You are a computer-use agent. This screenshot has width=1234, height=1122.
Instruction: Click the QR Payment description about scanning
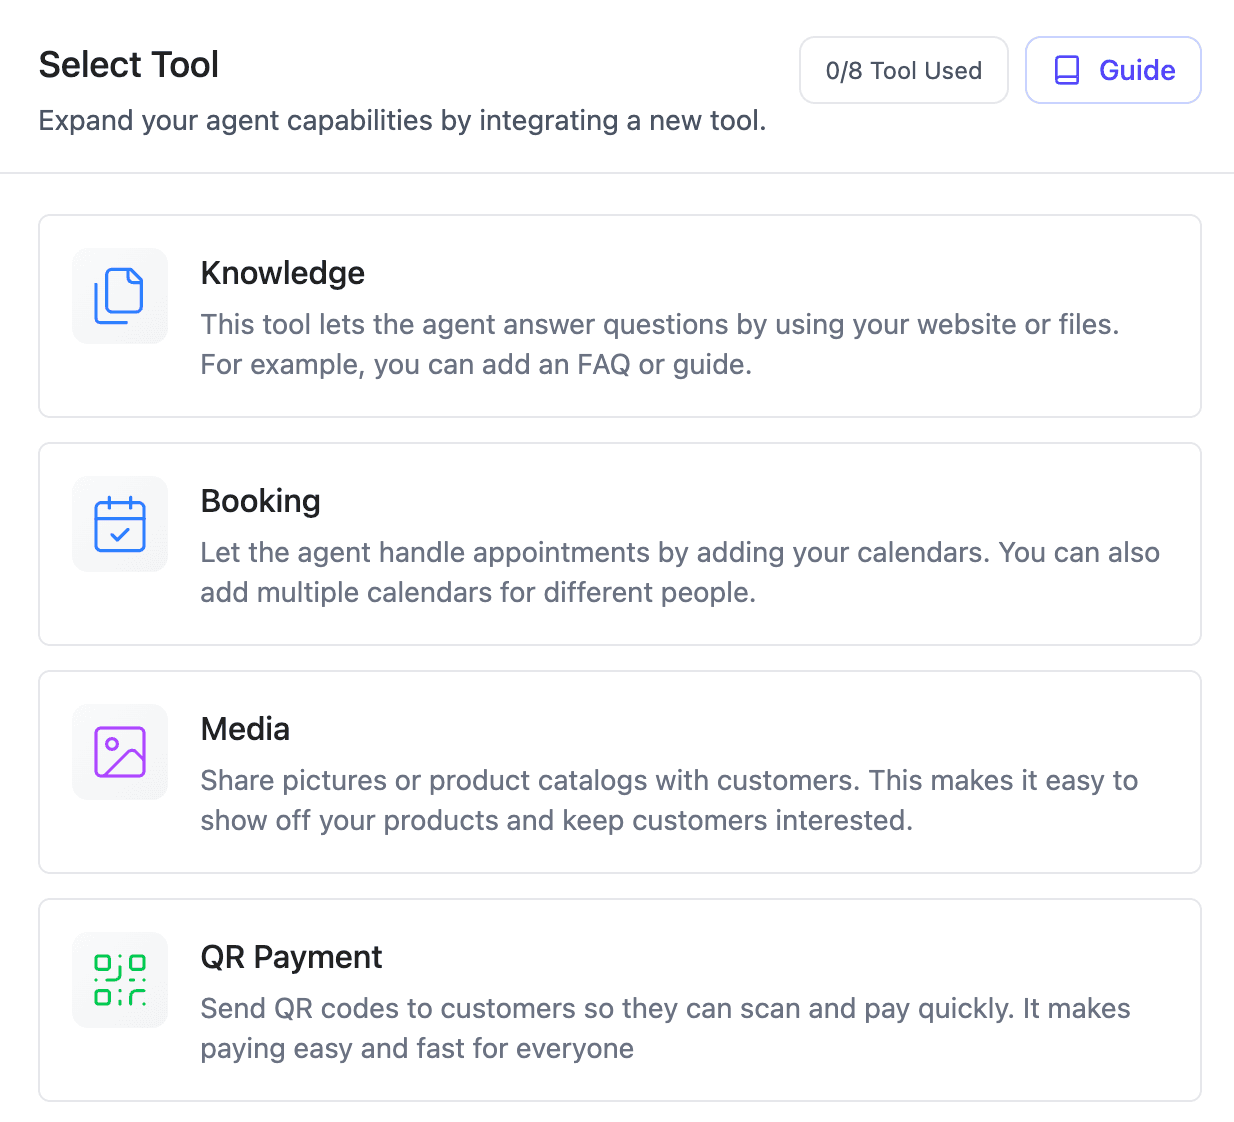(x=664, y=1029)
